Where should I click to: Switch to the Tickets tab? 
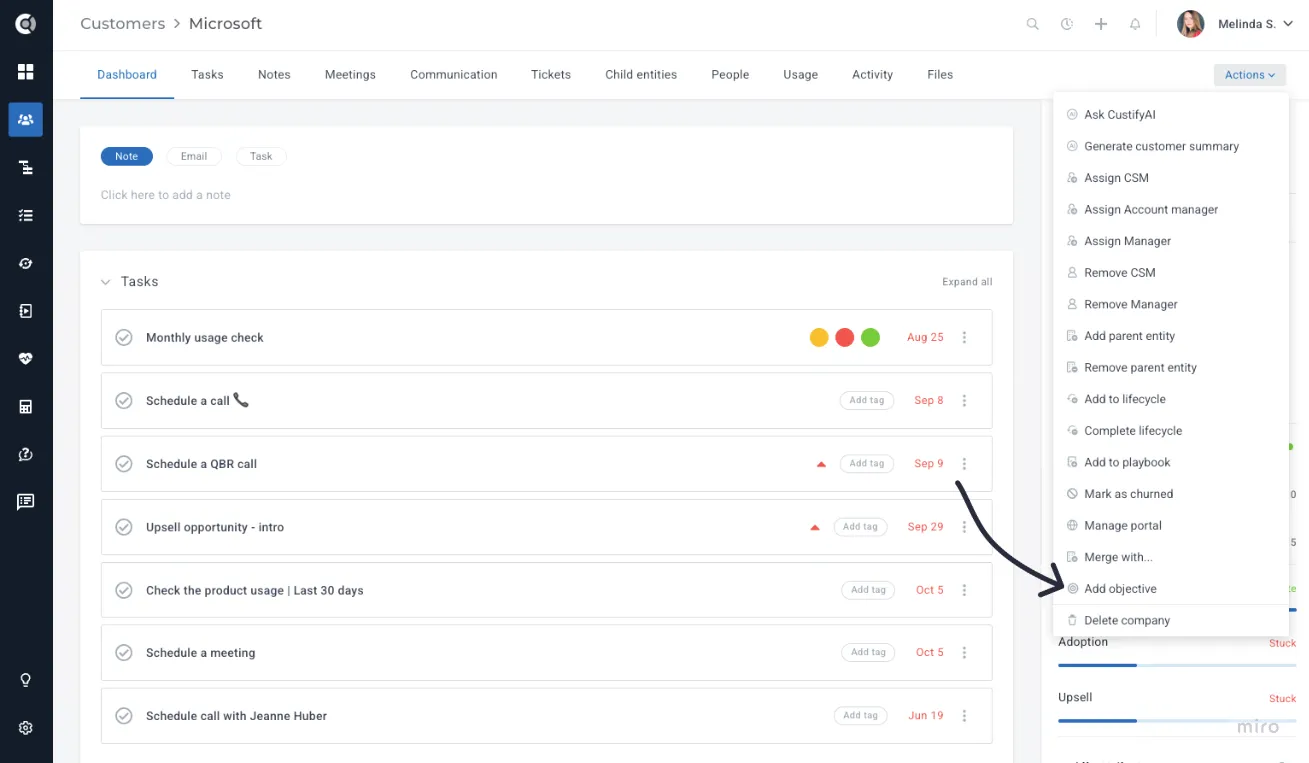(x=551, y=75)
